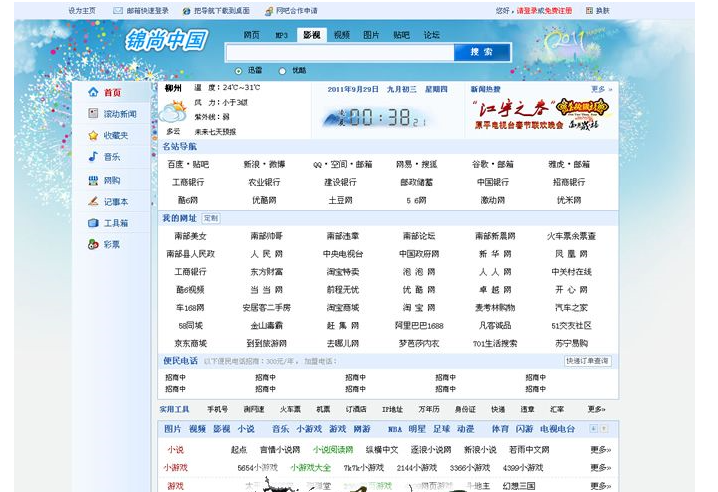Select 动漫 in the category bar

tap(466, 429)
